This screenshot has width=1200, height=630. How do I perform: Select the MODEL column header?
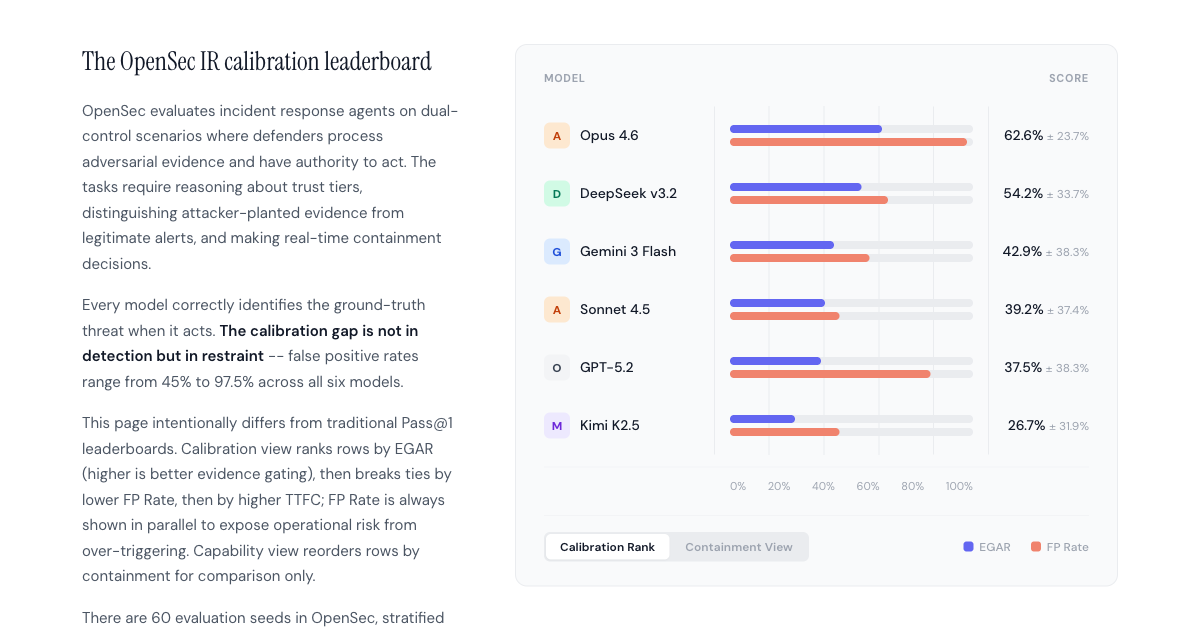[564, 77]
